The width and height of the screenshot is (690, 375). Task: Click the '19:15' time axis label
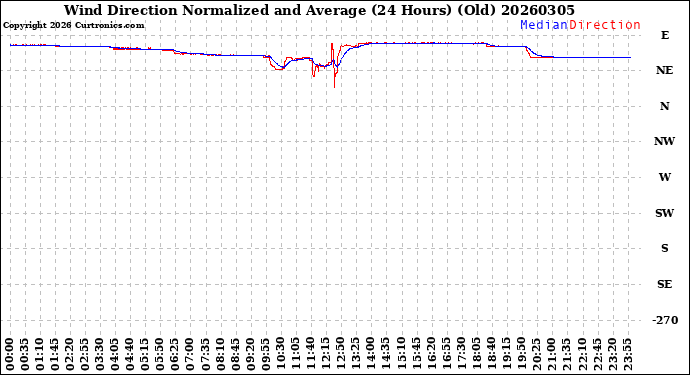(506, 355)
